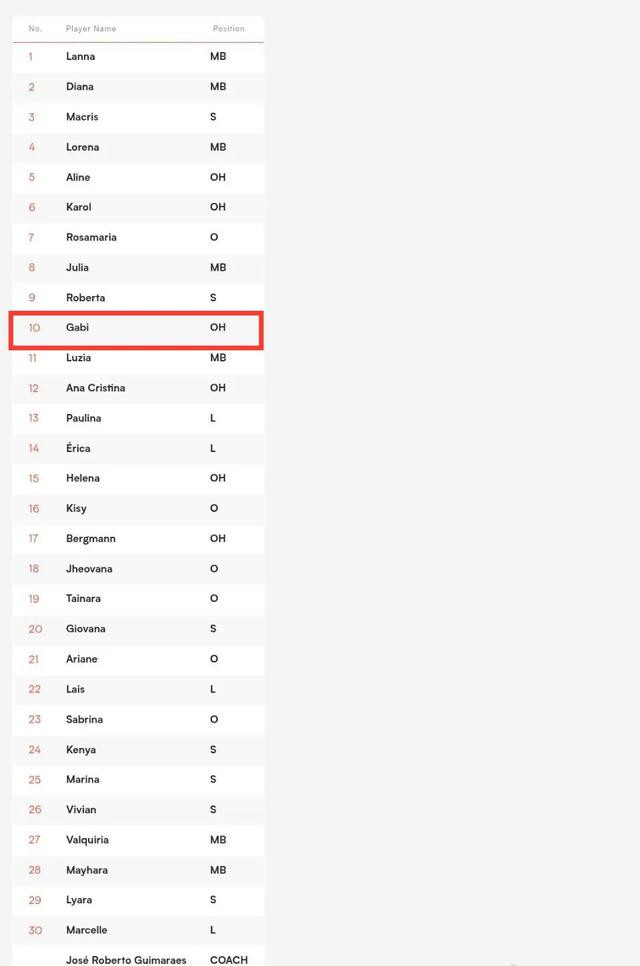This screenshot has height=966, width=640.
Task: Click the No. column header
Action: pyautogui.click(x=34, y=28)
